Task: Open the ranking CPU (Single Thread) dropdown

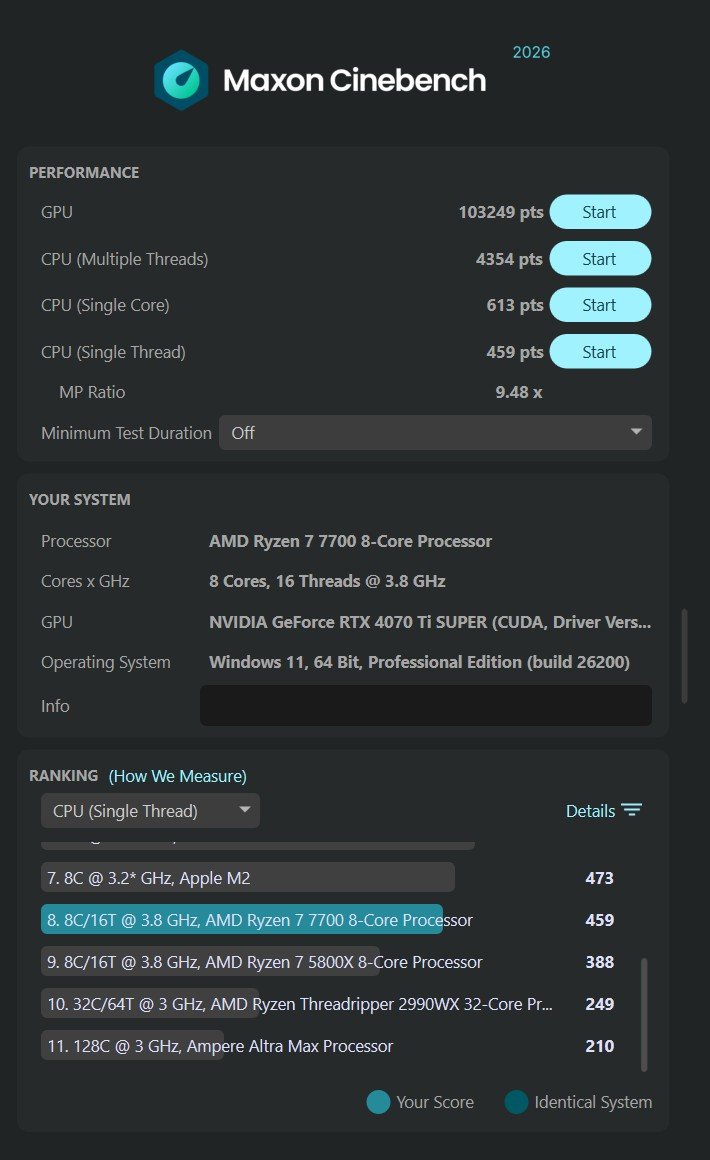Action: click(x=150, y=811)
